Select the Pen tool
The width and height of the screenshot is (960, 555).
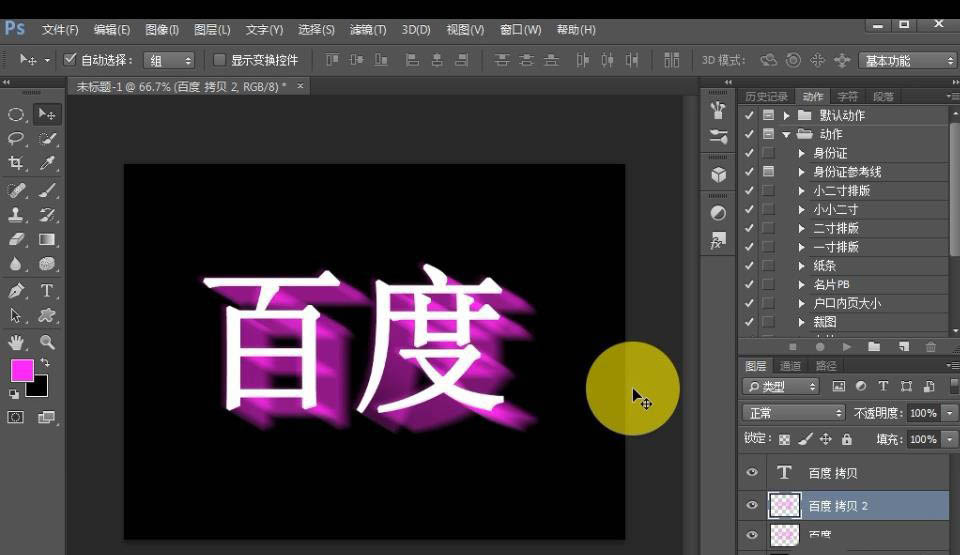click(16, 290)
